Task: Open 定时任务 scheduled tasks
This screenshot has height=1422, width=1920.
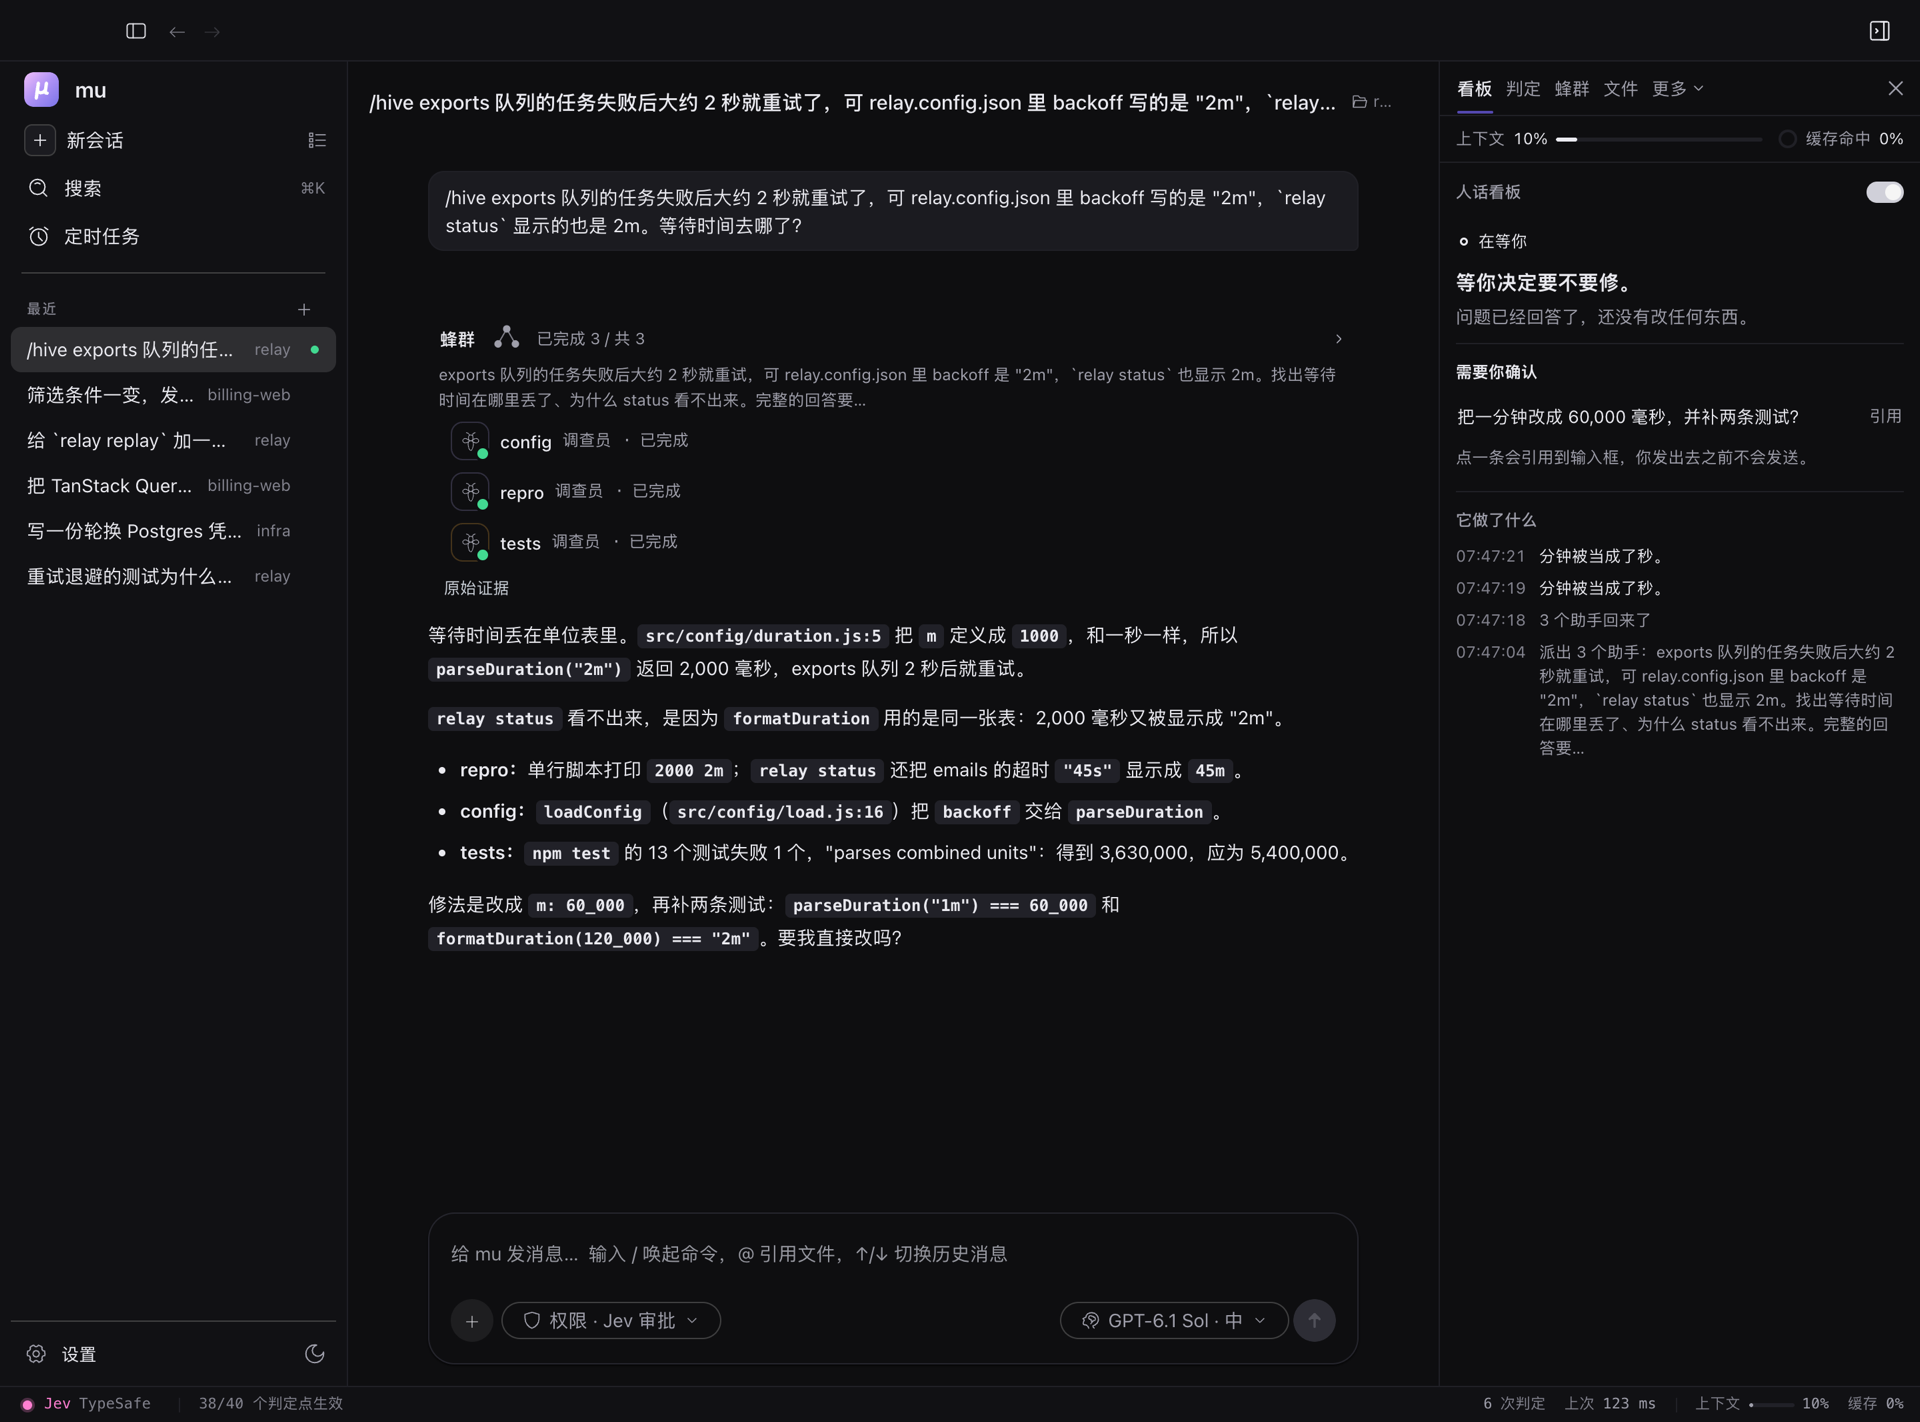Action: (x=173, y=236)
